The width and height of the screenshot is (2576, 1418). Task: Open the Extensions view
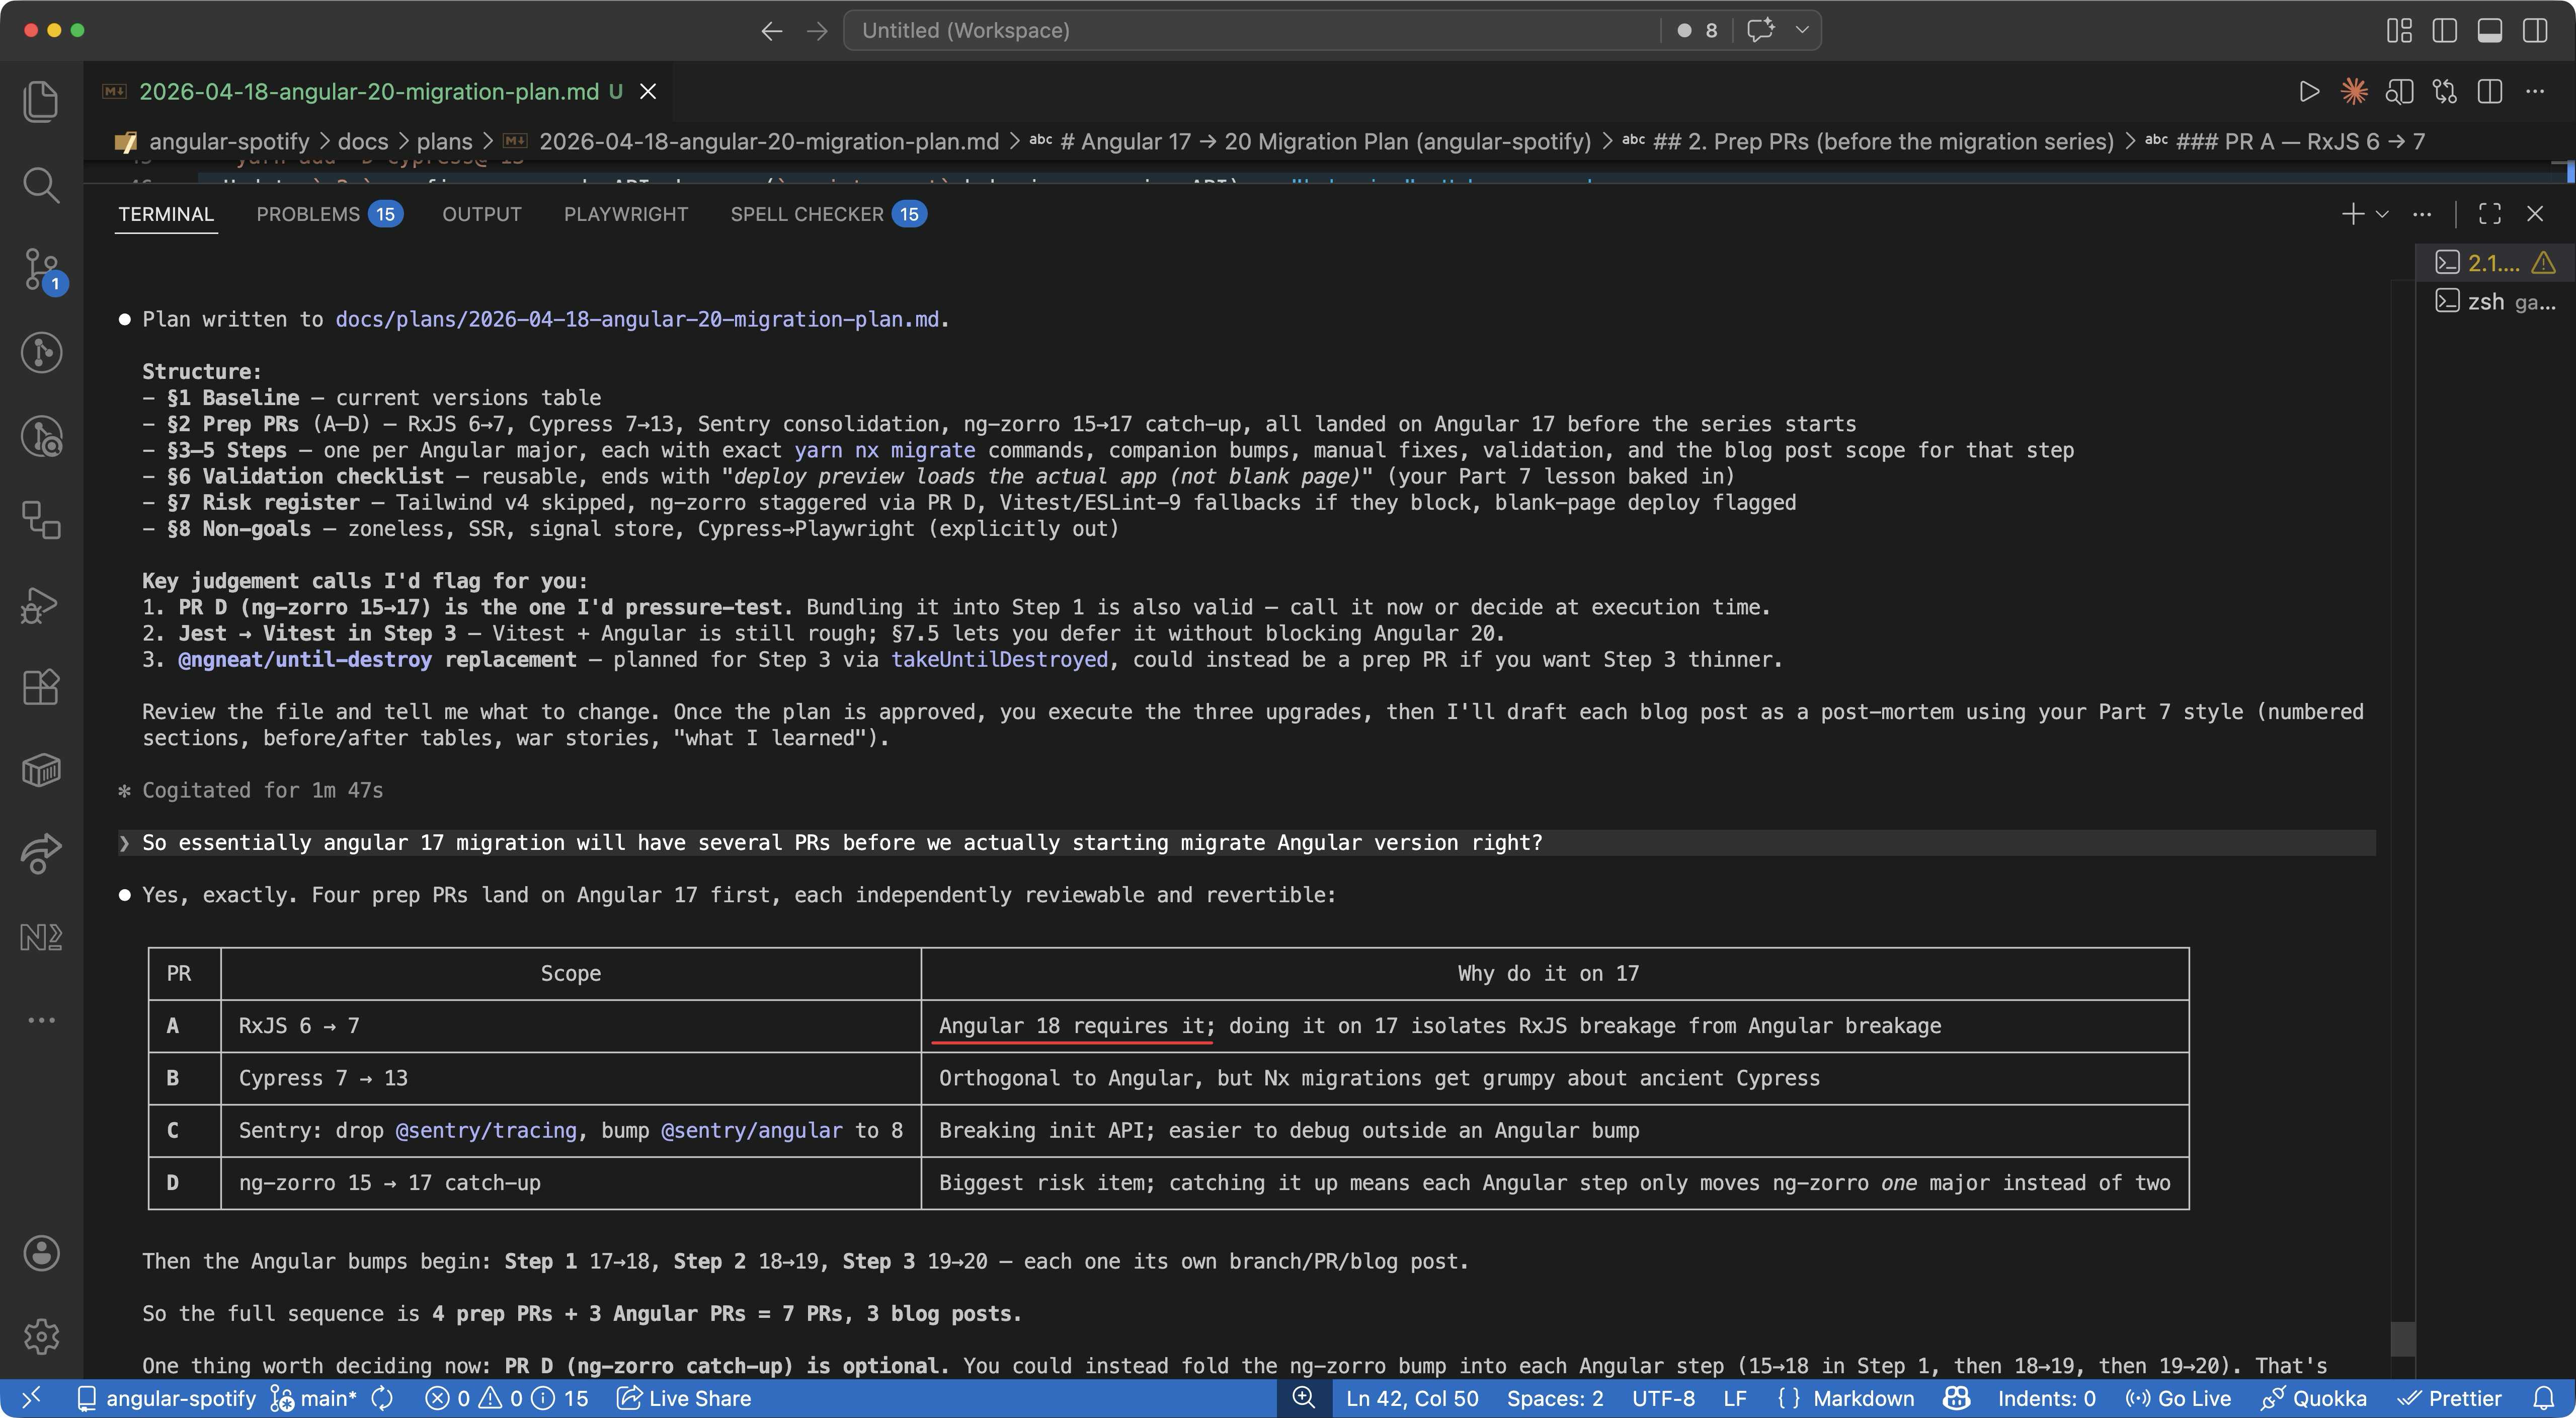coord(41,687)
